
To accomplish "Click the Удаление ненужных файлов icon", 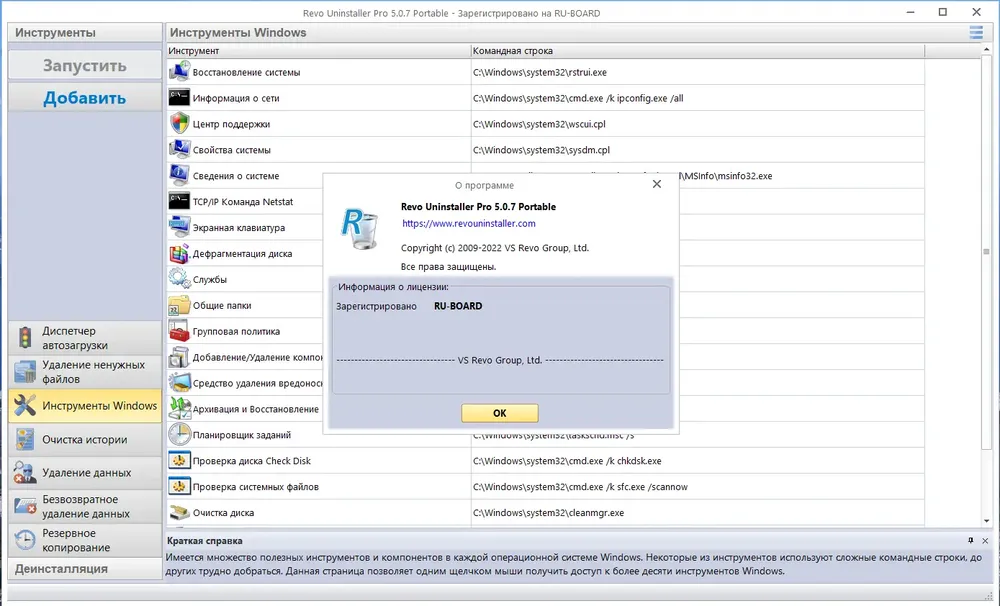I will pos(25,371).
